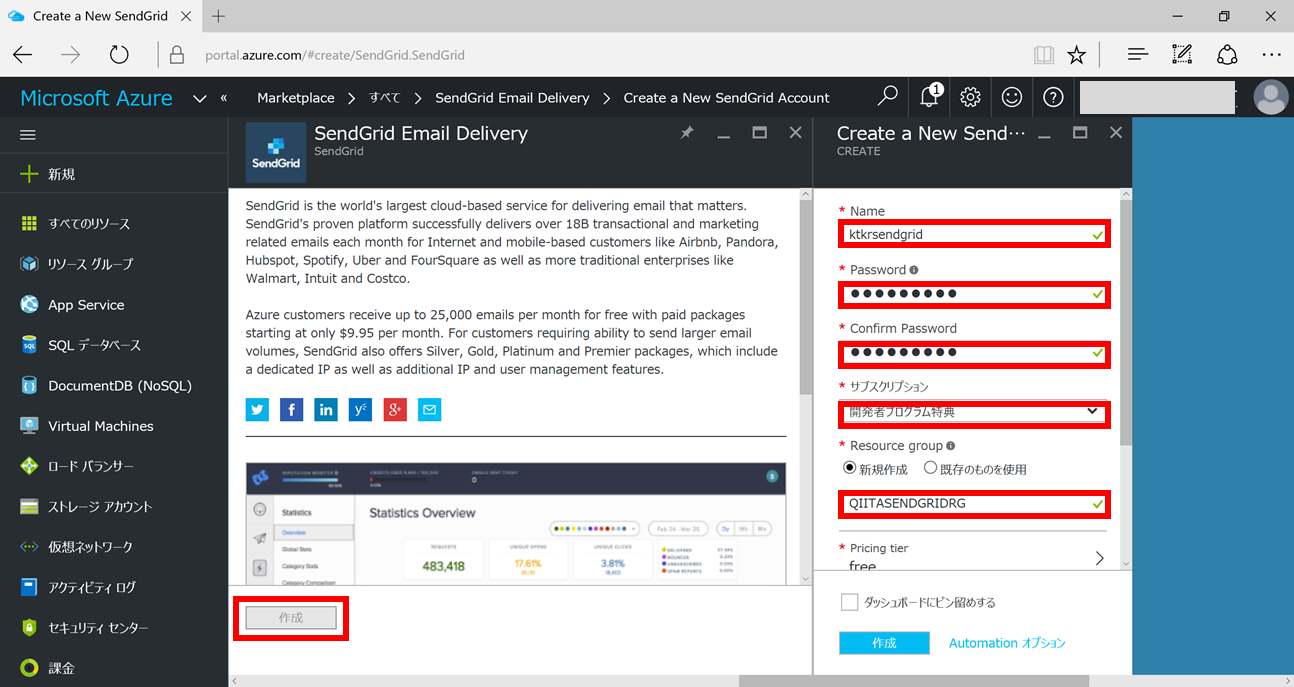Click the browser refresh button
Screen dimensions: 1294x687
pyautogui.click(x=119, y=55)
